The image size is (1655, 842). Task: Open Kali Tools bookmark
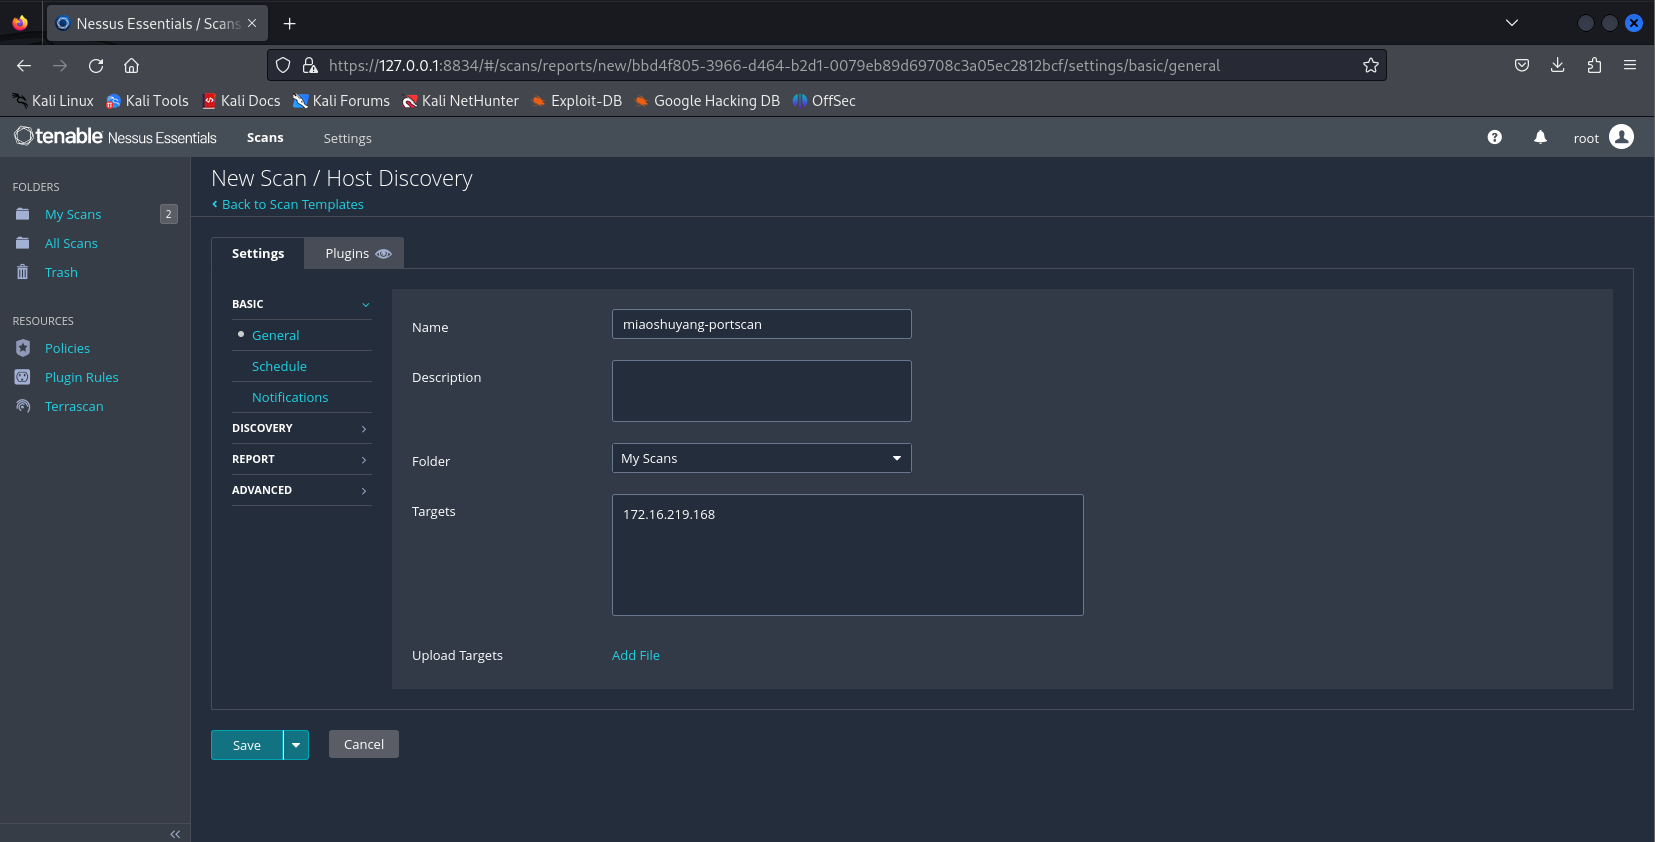(147, 101)
